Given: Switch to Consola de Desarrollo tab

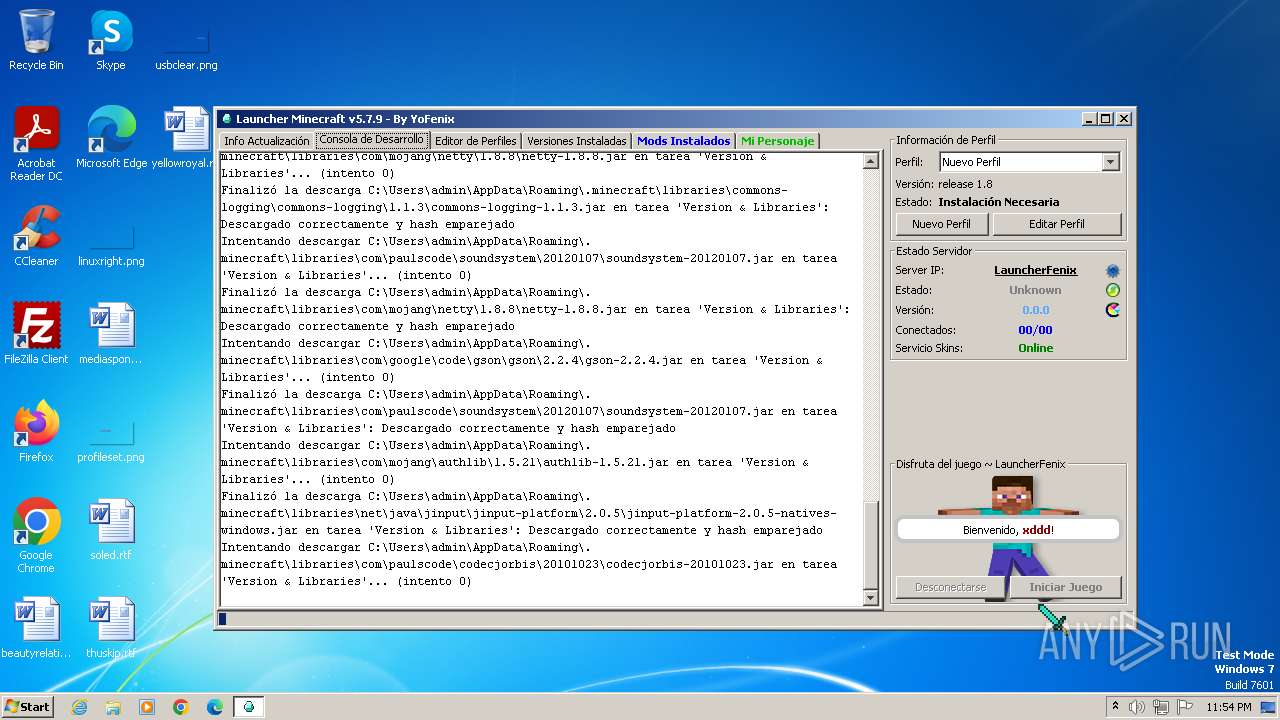Looking at the screenshot, I should click(372, 140).
